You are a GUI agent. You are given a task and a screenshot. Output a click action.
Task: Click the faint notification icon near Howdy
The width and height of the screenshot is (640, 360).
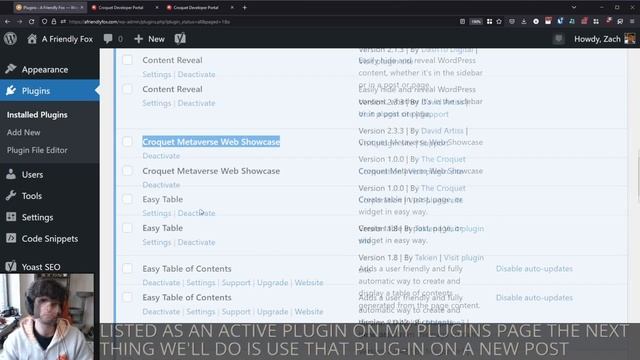(558, 39)
